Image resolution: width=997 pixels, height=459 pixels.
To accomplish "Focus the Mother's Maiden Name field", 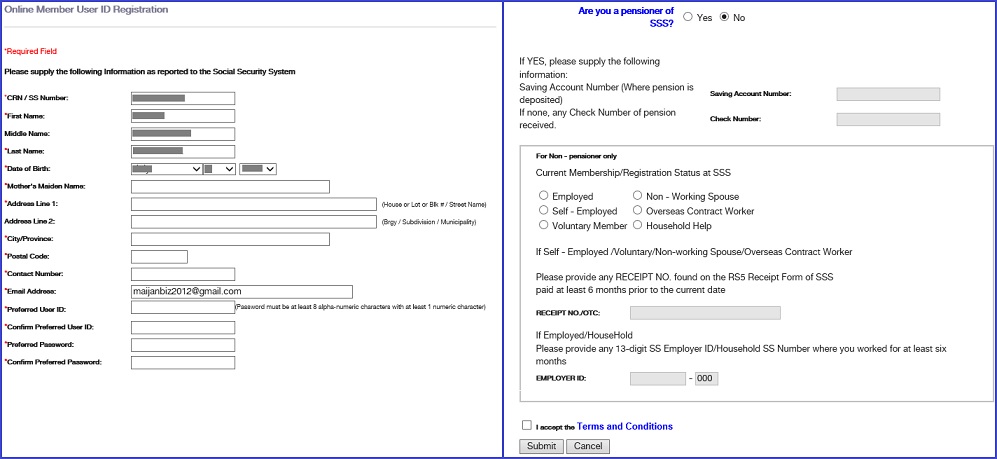I will click(x=230, y=187).
